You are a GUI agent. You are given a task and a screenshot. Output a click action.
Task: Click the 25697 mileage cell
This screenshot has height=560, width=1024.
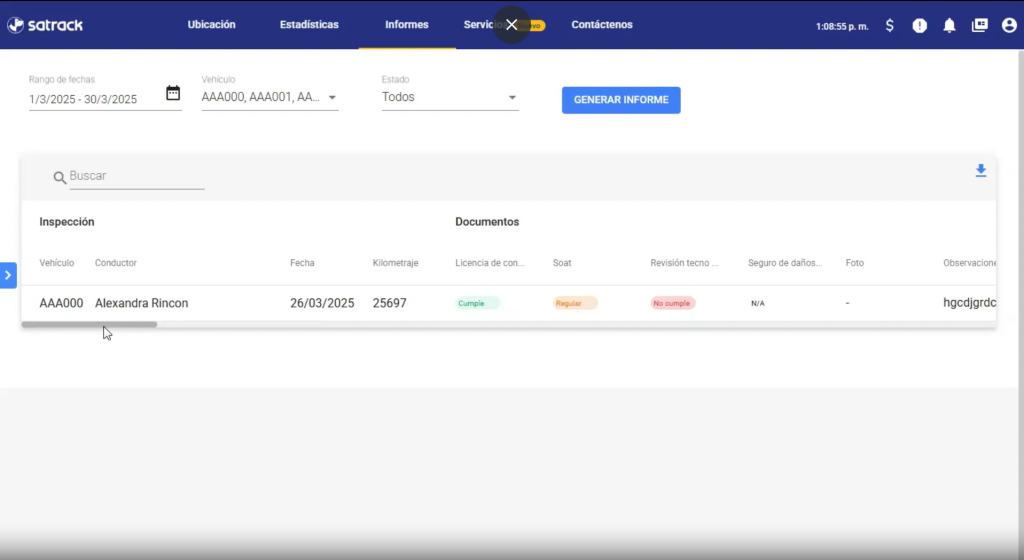389,303
